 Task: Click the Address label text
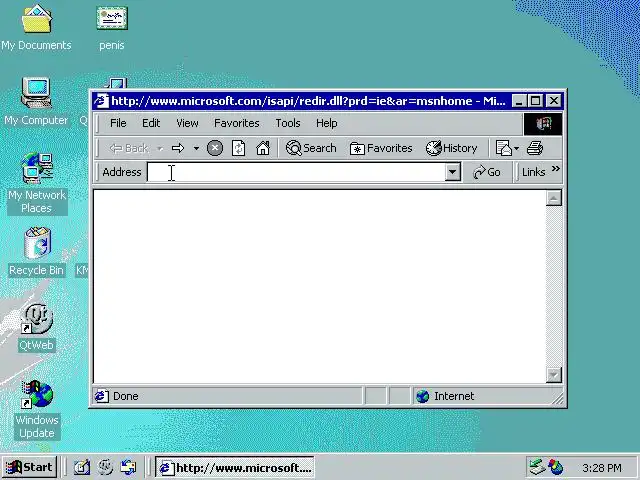(x=122, y=172)
